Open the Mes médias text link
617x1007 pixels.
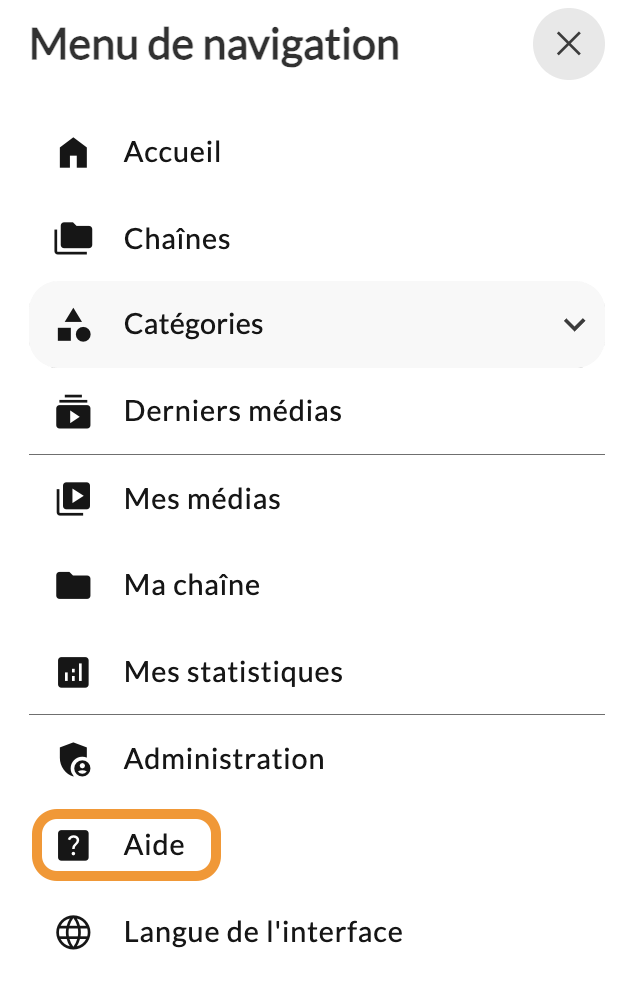(202, 499)
